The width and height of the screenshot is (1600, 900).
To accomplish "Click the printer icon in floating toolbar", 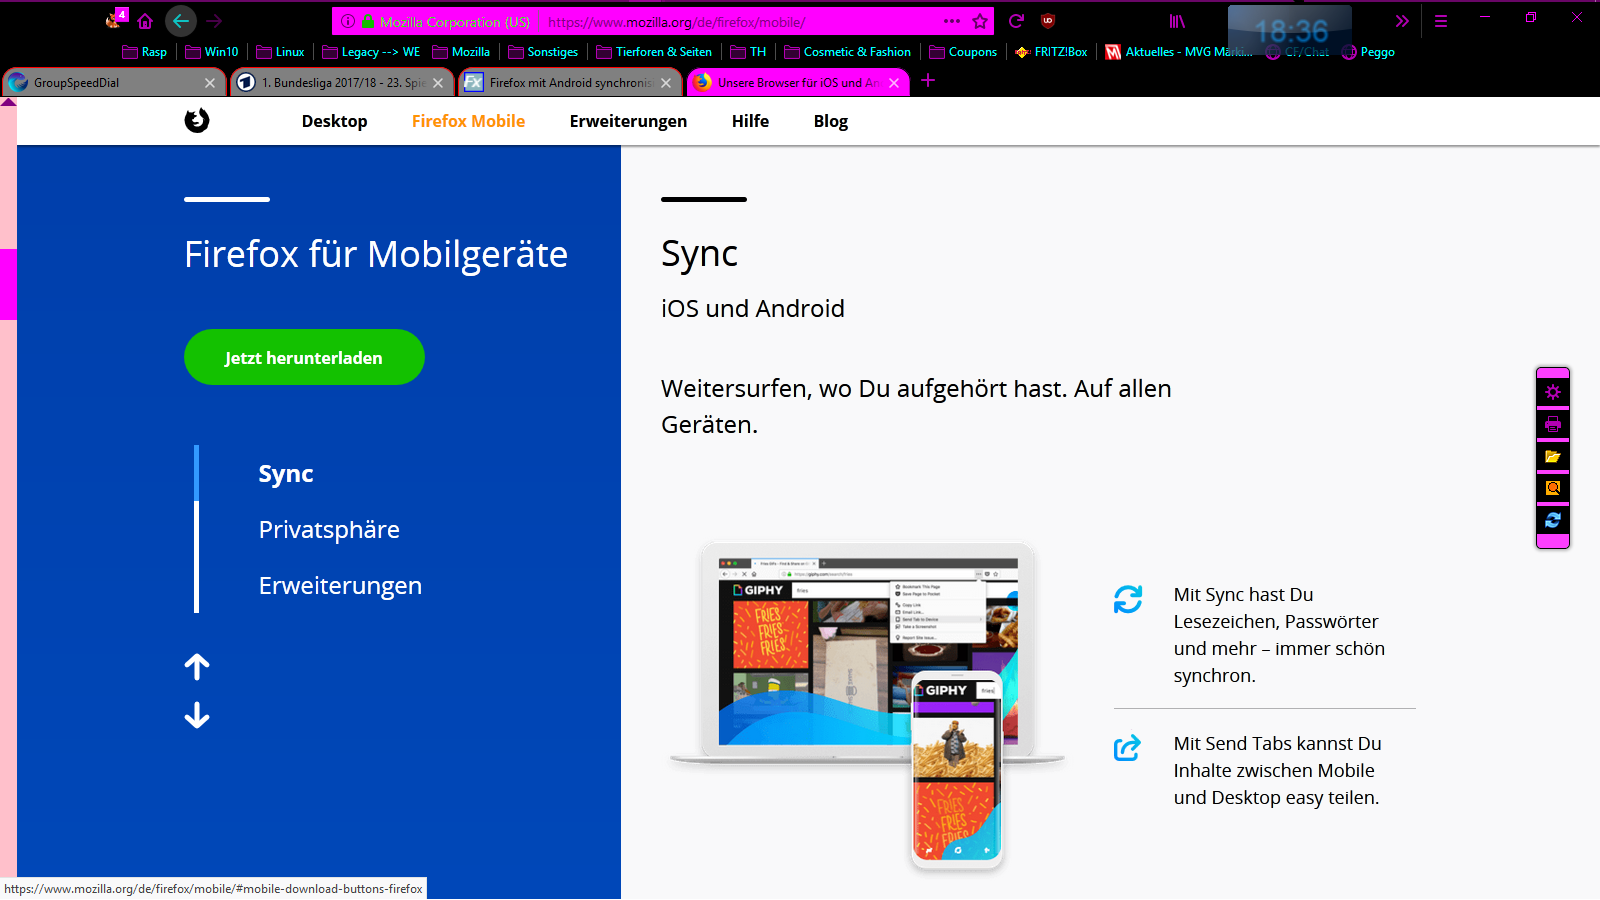I will pos(1552,424).
